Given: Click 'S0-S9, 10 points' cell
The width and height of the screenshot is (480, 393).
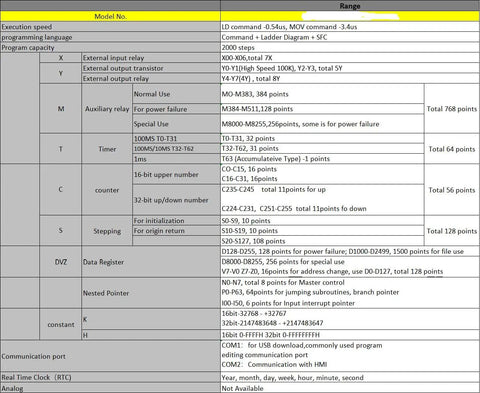Looking at the screenshot, I should click(x=322, y=221).
